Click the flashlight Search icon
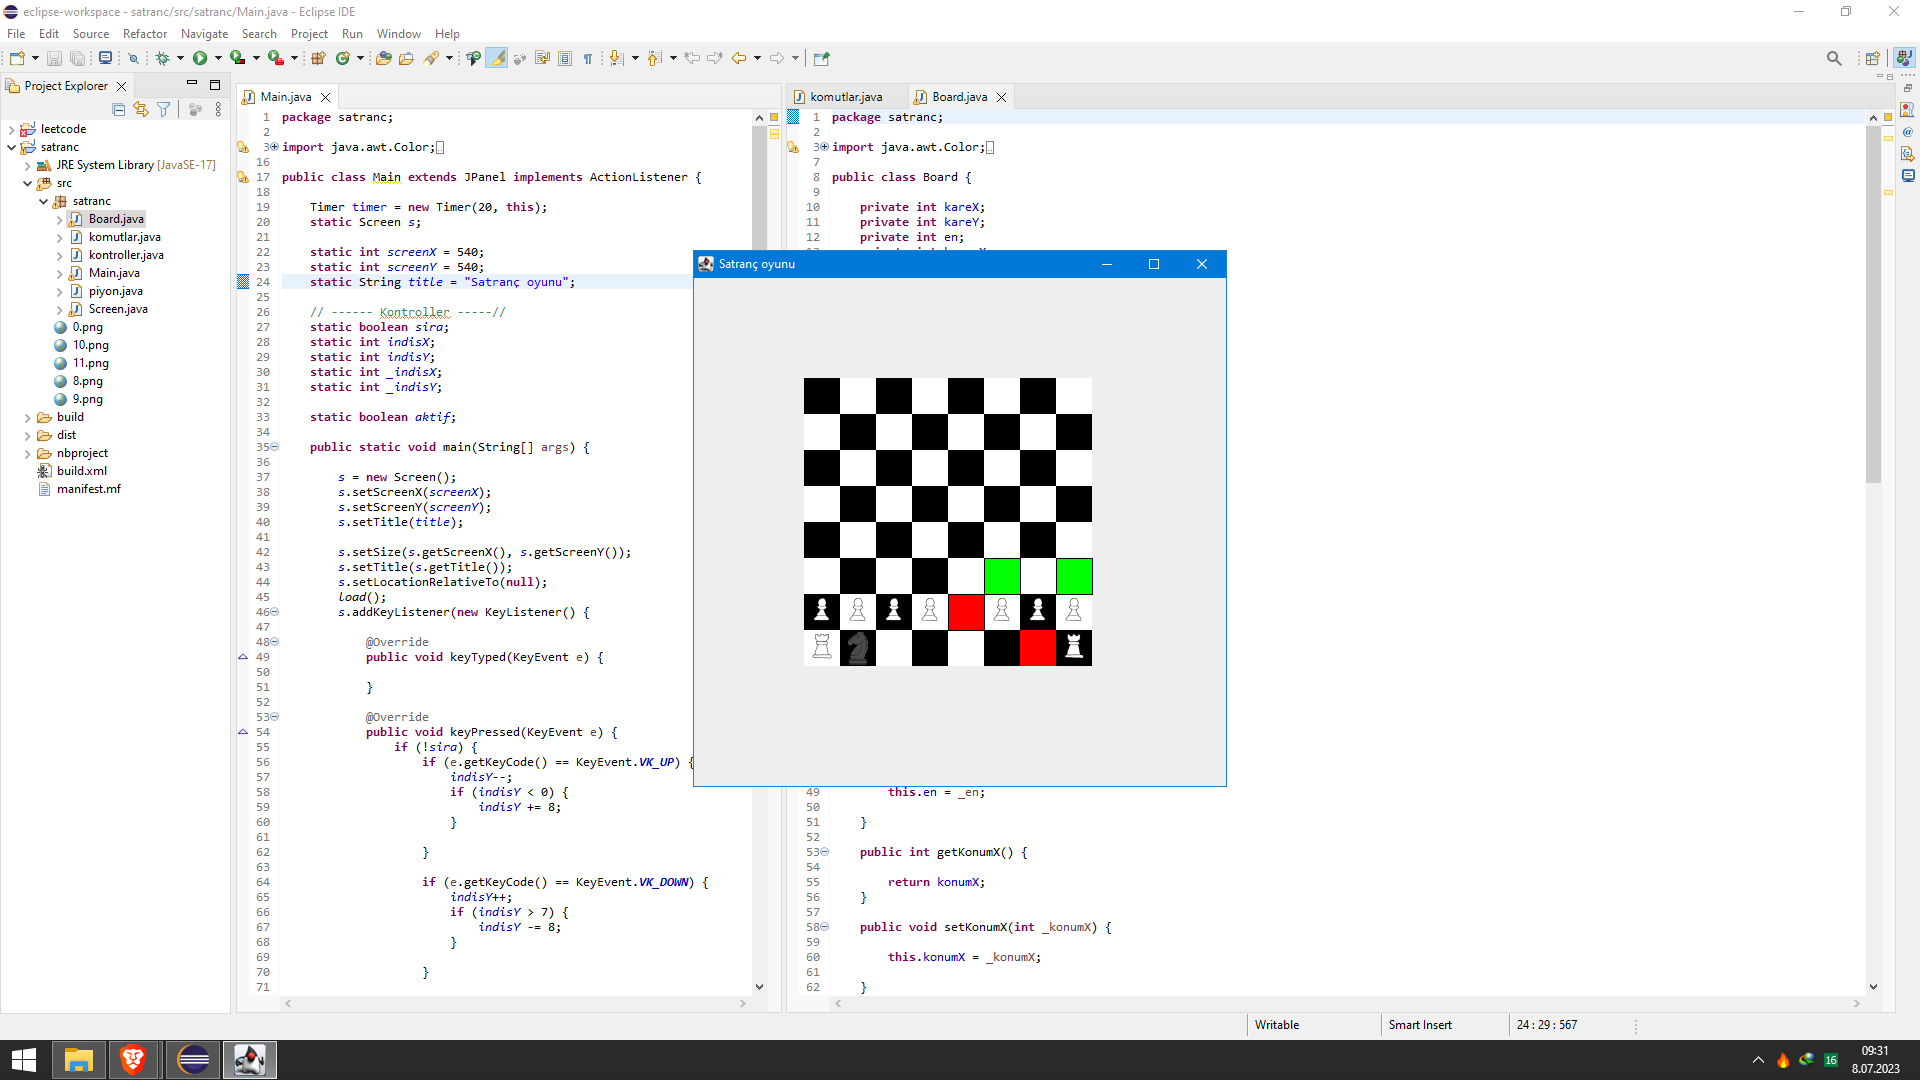 click(431, 58)
